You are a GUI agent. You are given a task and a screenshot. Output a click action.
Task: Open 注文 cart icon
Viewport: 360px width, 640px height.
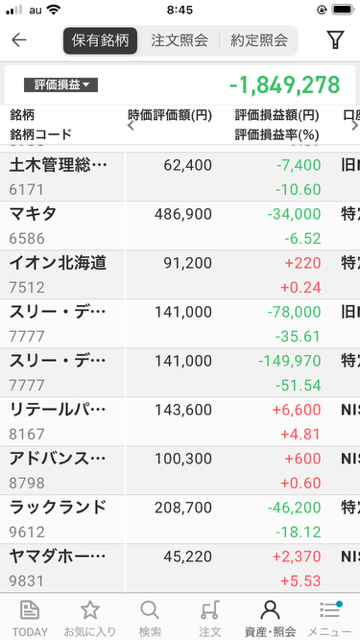(x=210, y=610)
